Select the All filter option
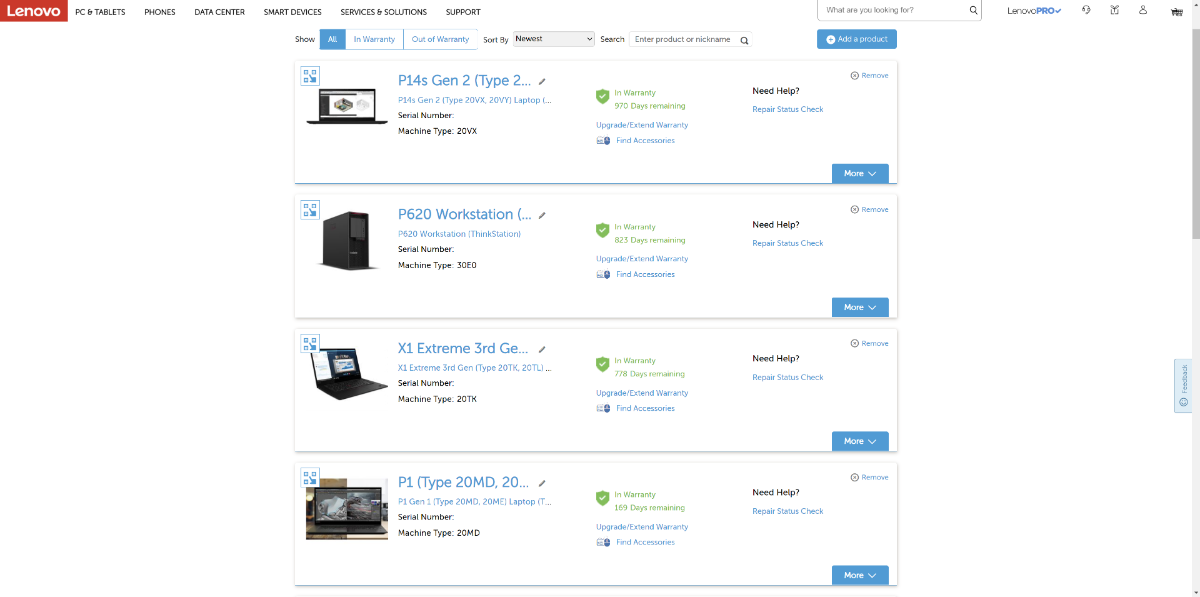Screen dimensions: 1200x597 [x=333, y=39]
